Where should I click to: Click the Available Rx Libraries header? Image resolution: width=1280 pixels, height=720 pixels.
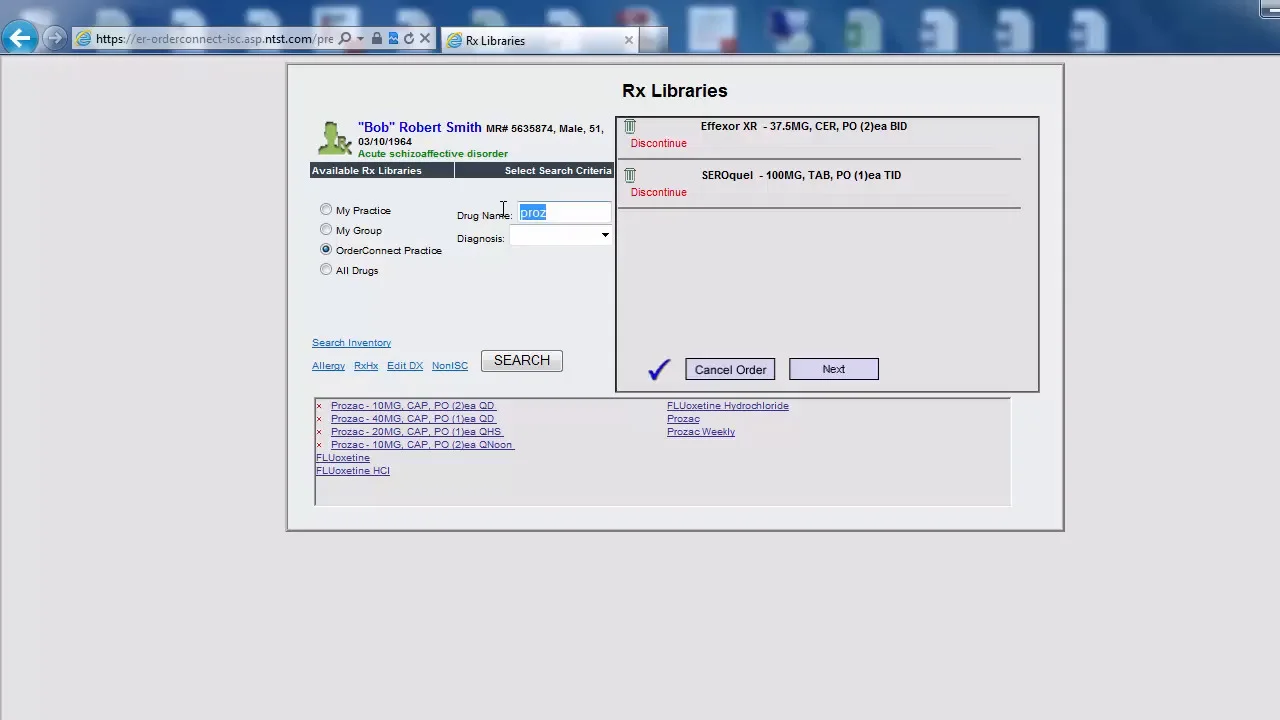tap(367, 170)
